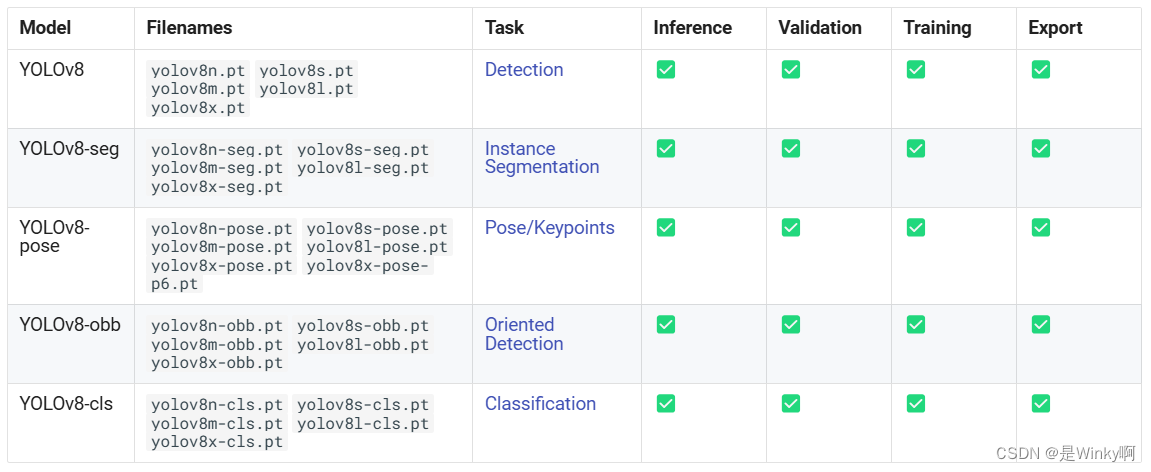Follow the Pose/Keypoints link
The width and height of the screenshot is (1151, 472).
(549, 228)
